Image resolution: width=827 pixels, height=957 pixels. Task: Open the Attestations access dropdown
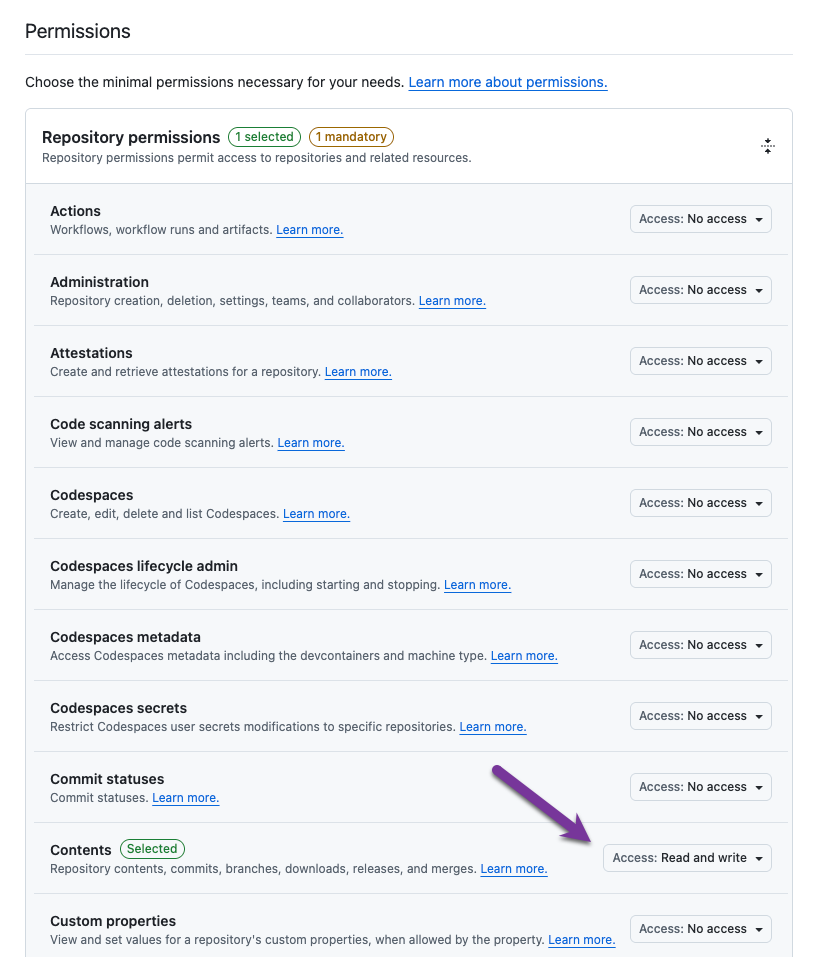(x=701, y=361)
